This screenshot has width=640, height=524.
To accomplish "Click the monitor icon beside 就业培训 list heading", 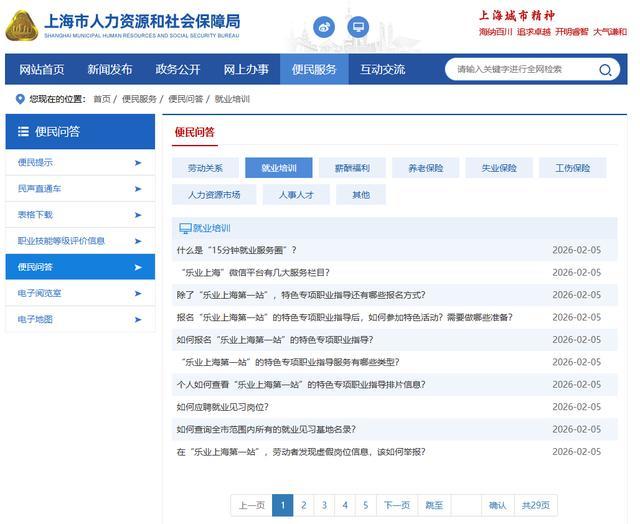I will [184, 228].
